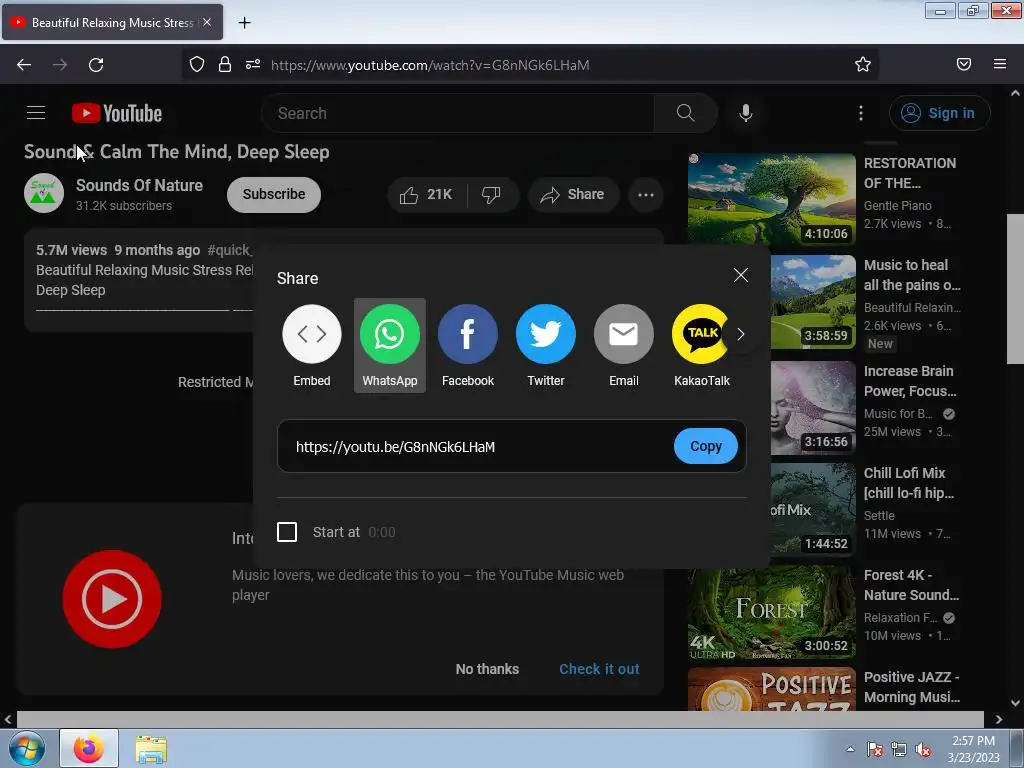The height and width of the screenshot is (768, 1024).
Task: Copy the youtu.be share link
Action: click(705, 446)
